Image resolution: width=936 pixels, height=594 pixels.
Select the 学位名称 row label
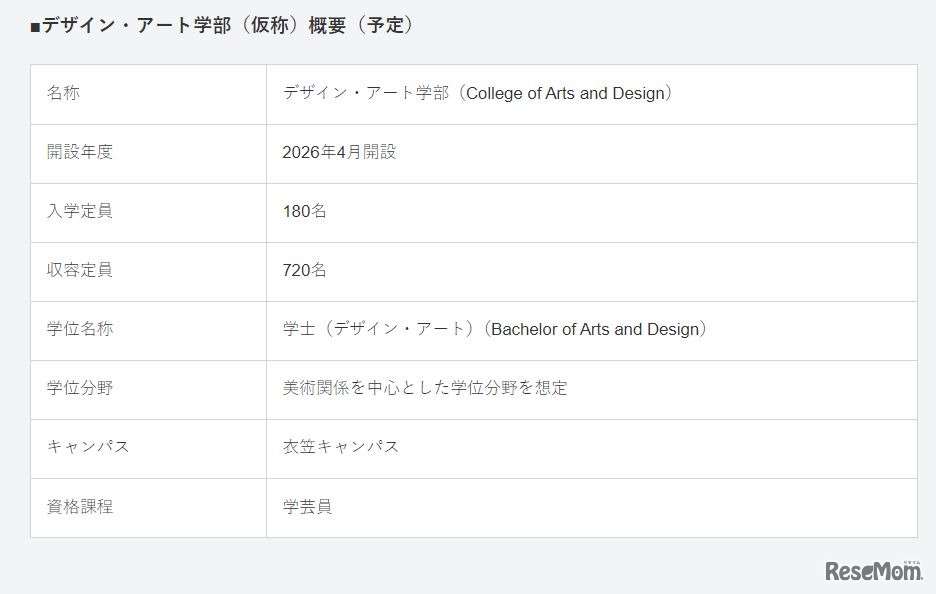coord(80,330)
